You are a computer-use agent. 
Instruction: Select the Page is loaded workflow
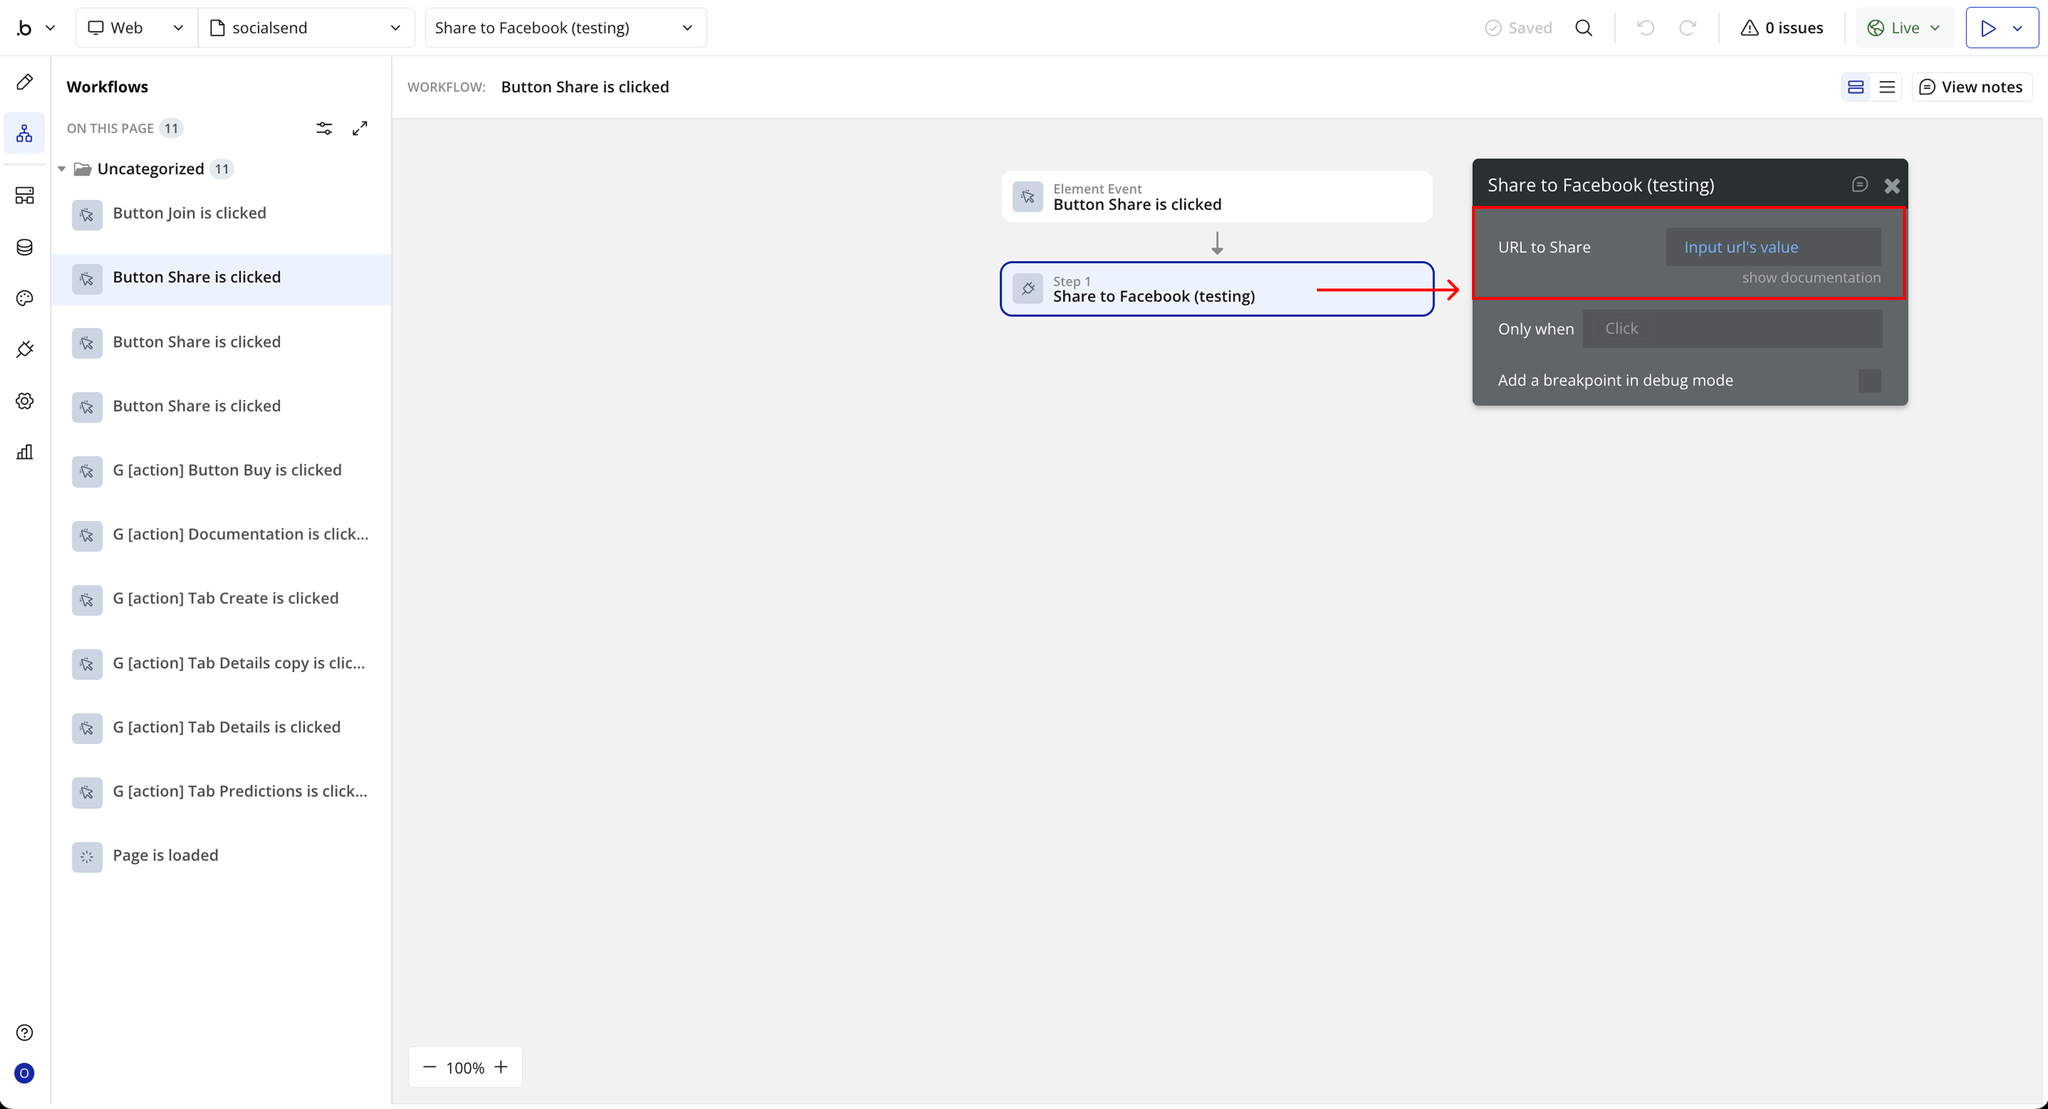[x=166, y=856]
